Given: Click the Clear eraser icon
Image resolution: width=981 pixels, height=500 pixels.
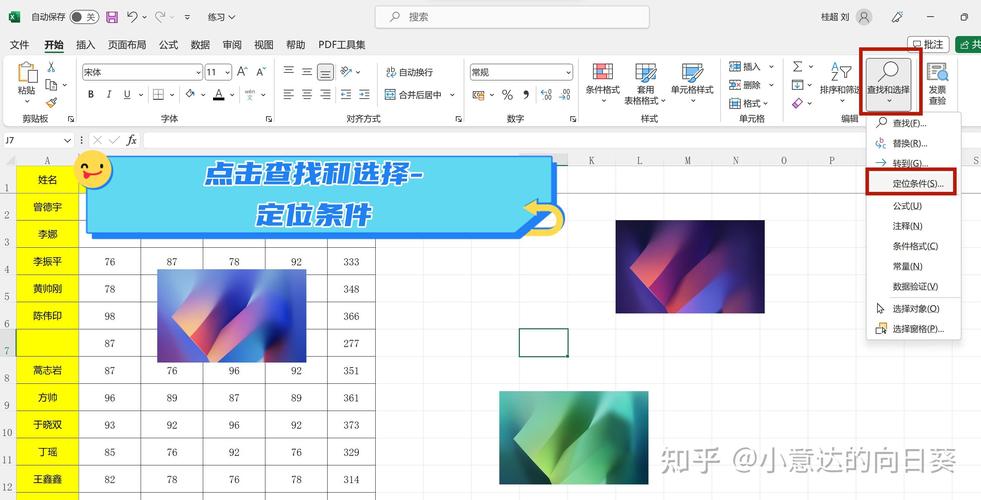Looking at the screenshot, I should (x=797, y=103).
